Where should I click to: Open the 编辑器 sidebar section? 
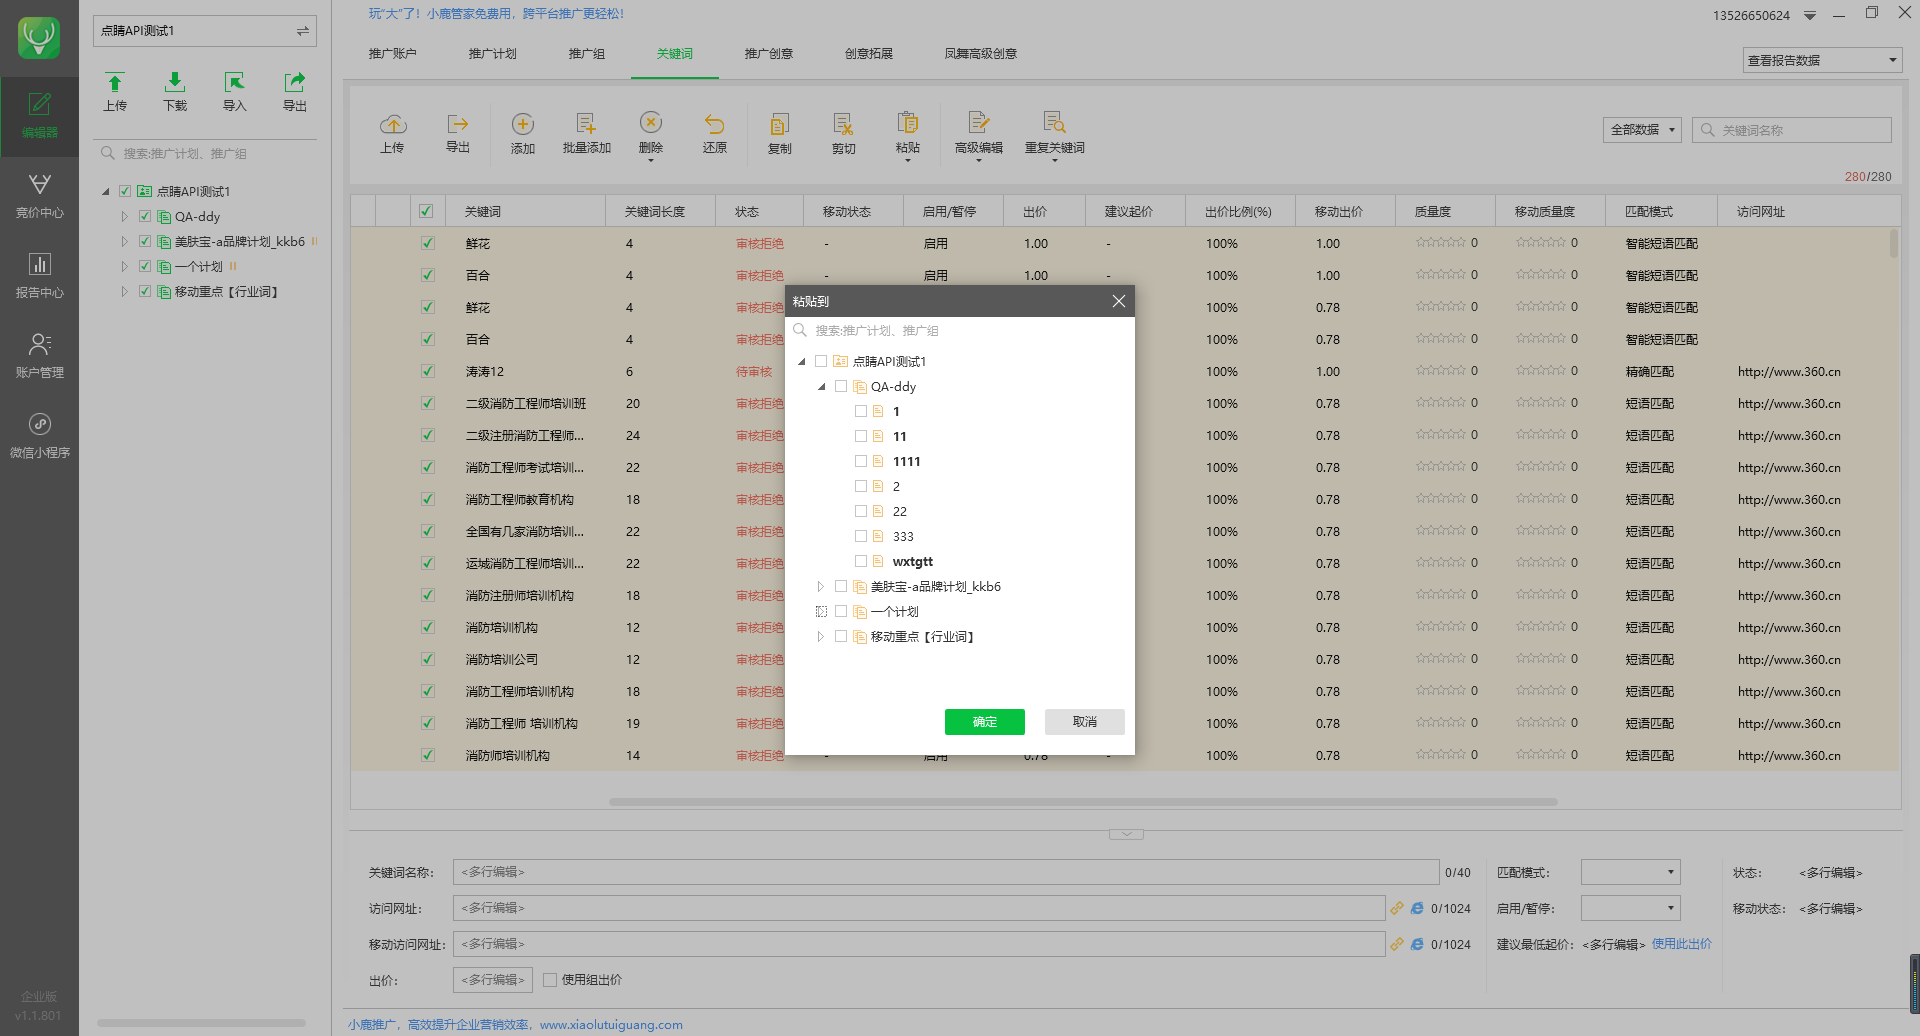(39, 116)
